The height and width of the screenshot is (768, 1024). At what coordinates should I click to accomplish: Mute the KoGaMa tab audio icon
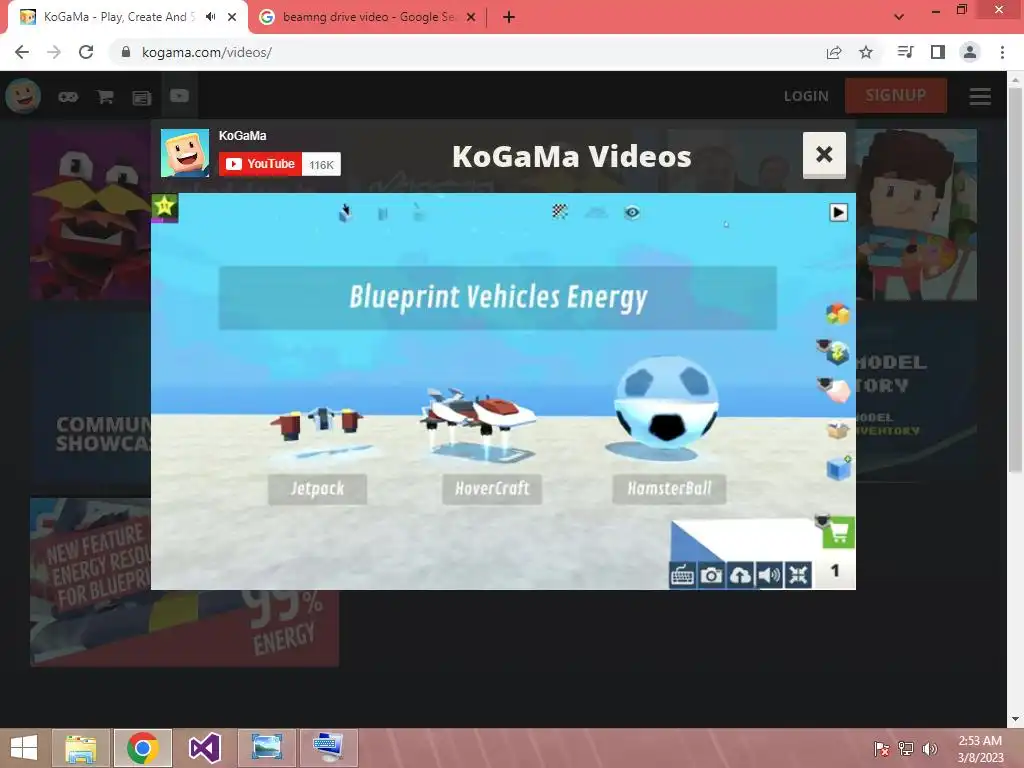[x=210, y=17]
